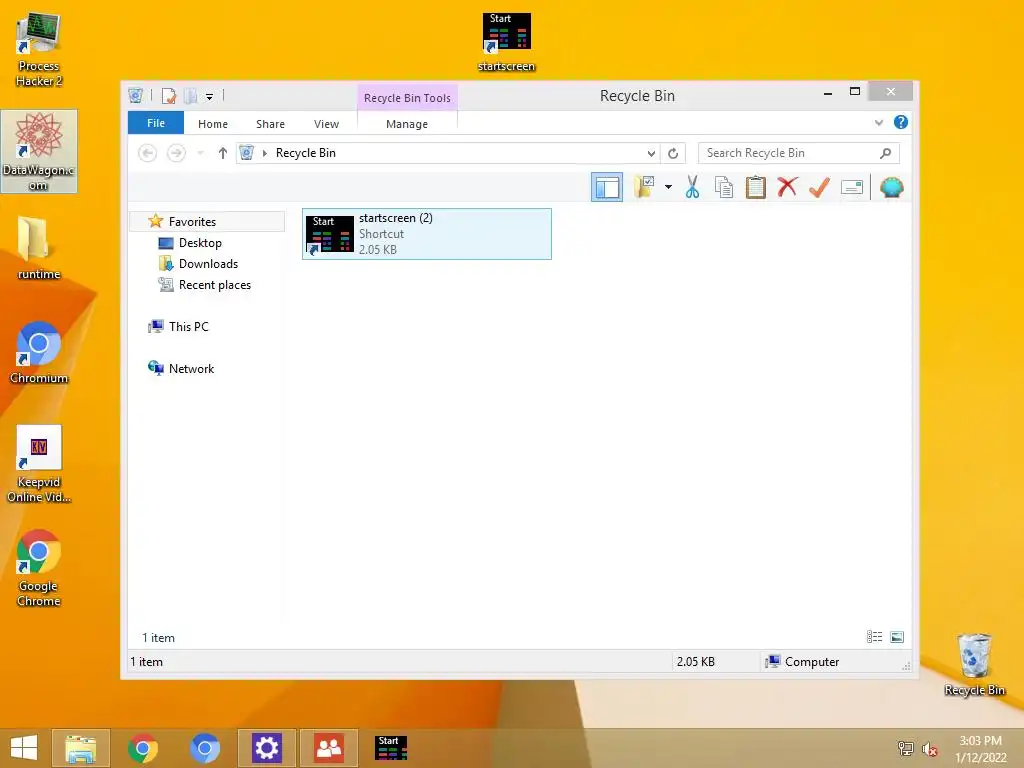Open the address bar history dropdown

[x=651, y=153]
